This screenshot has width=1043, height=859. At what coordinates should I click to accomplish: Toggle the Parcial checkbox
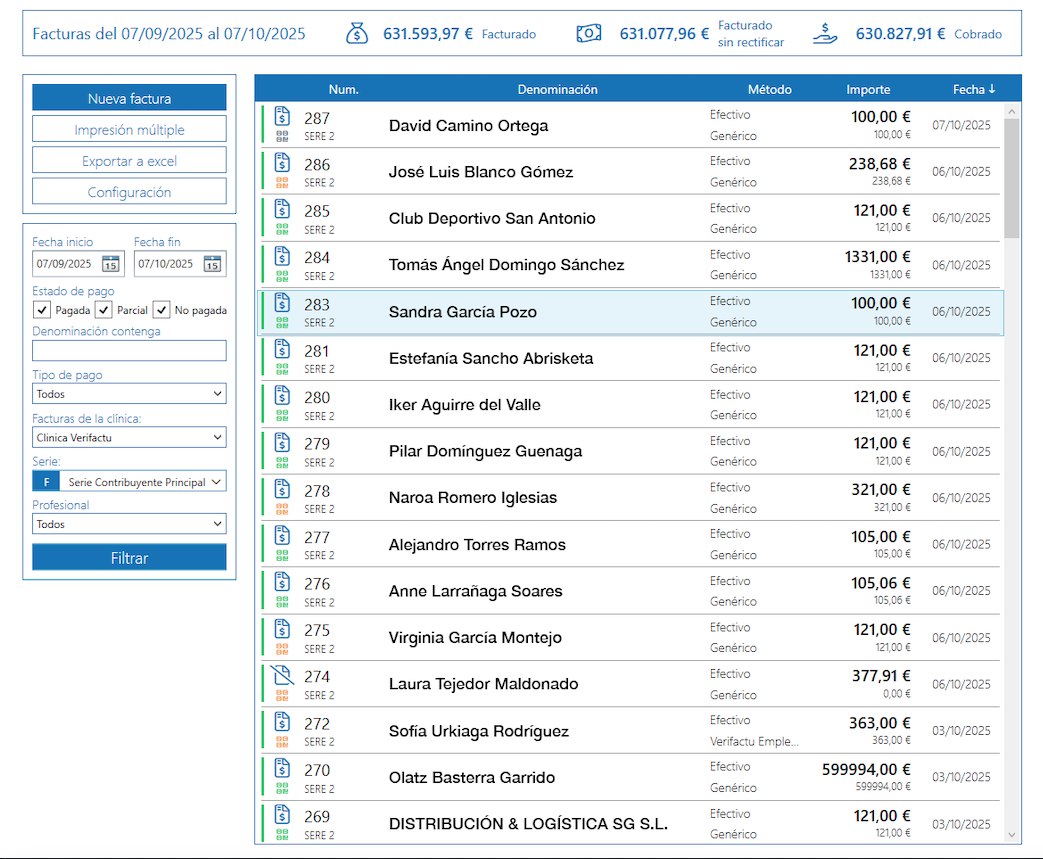point(104,310)
